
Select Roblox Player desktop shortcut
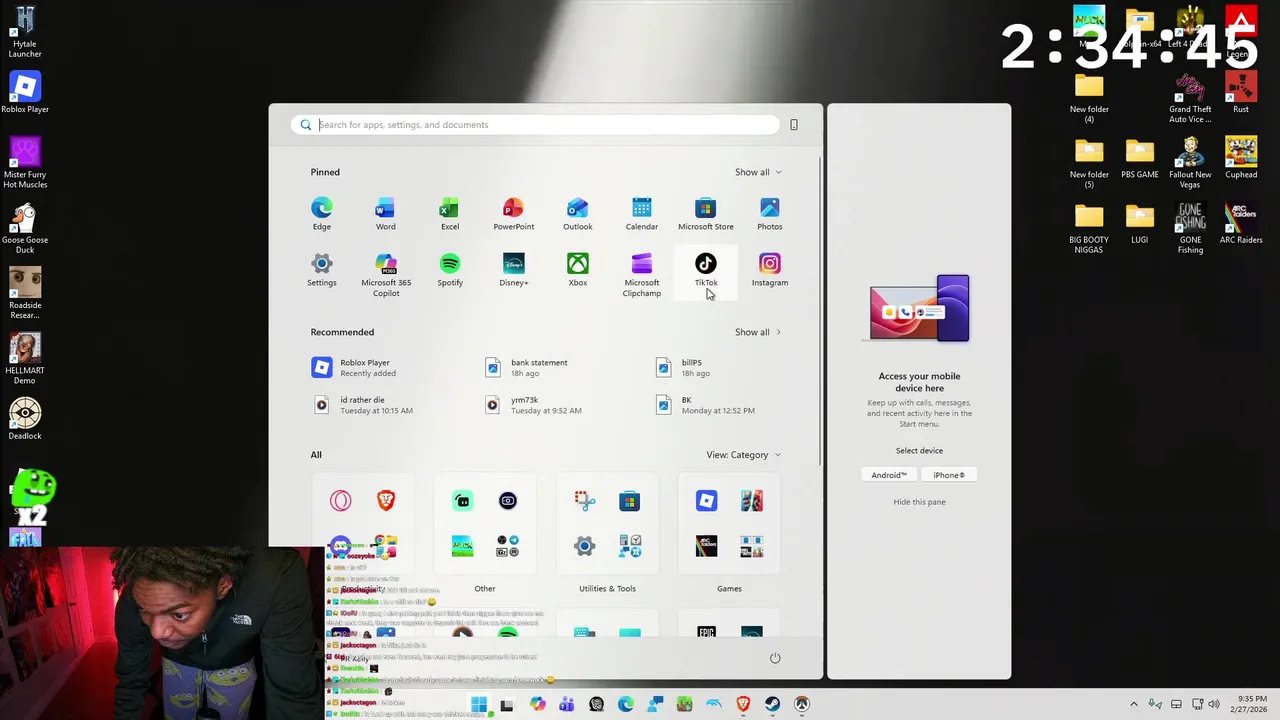(25, 92)
